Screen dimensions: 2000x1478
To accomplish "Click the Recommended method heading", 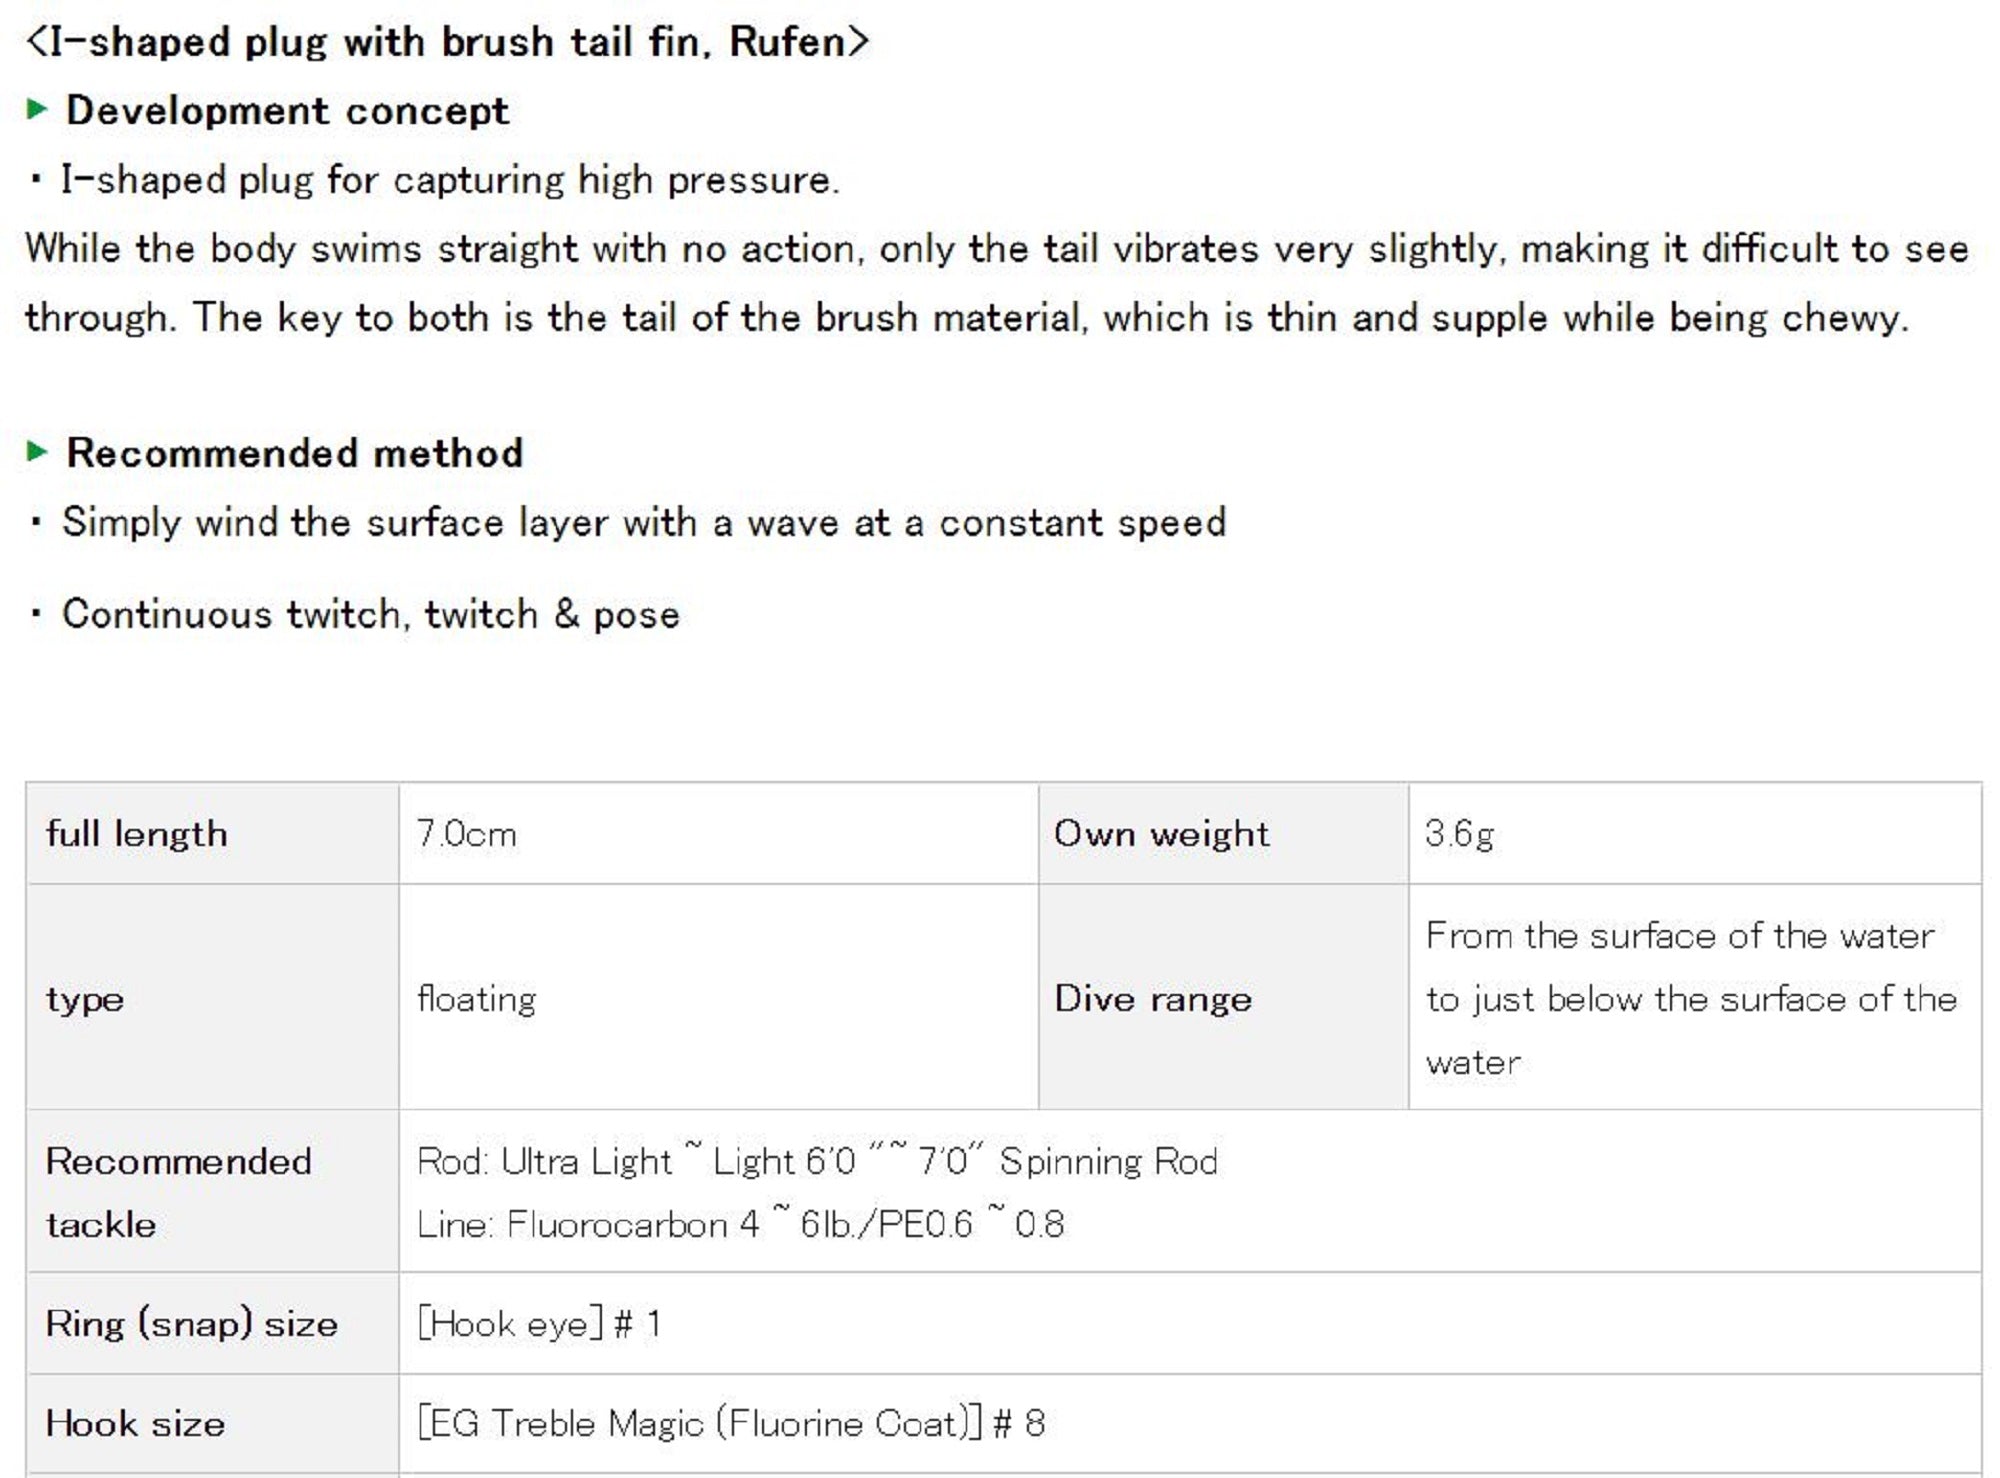I will 294,453.
